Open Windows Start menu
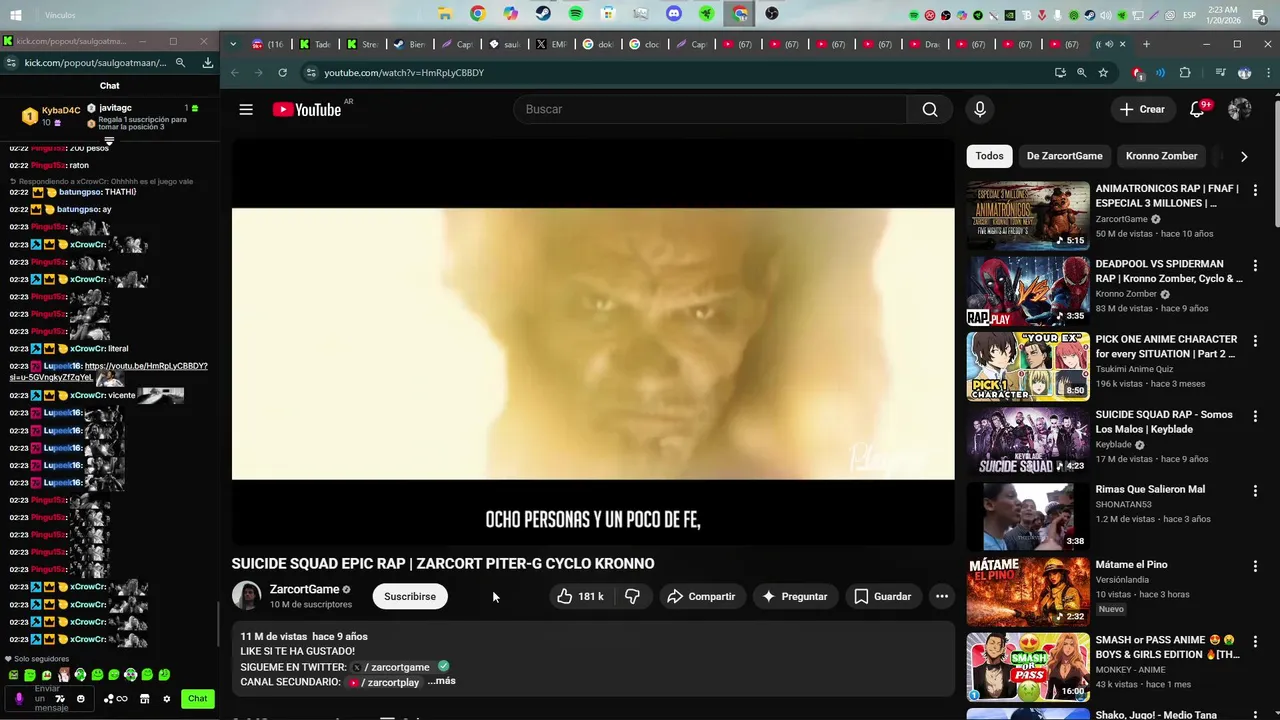Viewport: 1280px width, 720px height. tap(15, 15)
